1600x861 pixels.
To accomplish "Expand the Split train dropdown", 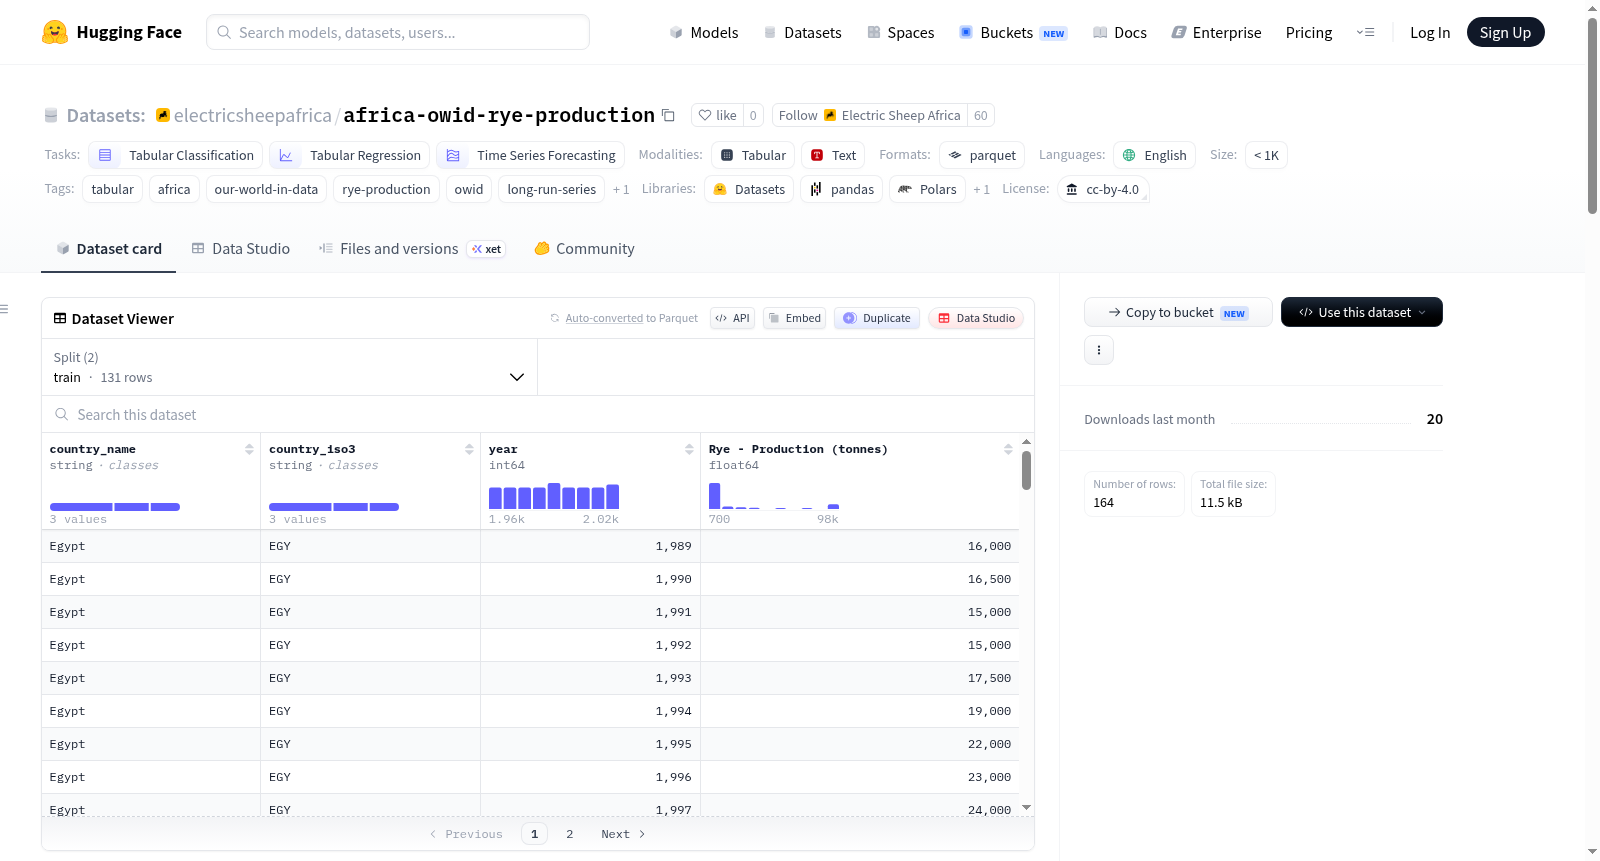I will click(x=289, y=367).
